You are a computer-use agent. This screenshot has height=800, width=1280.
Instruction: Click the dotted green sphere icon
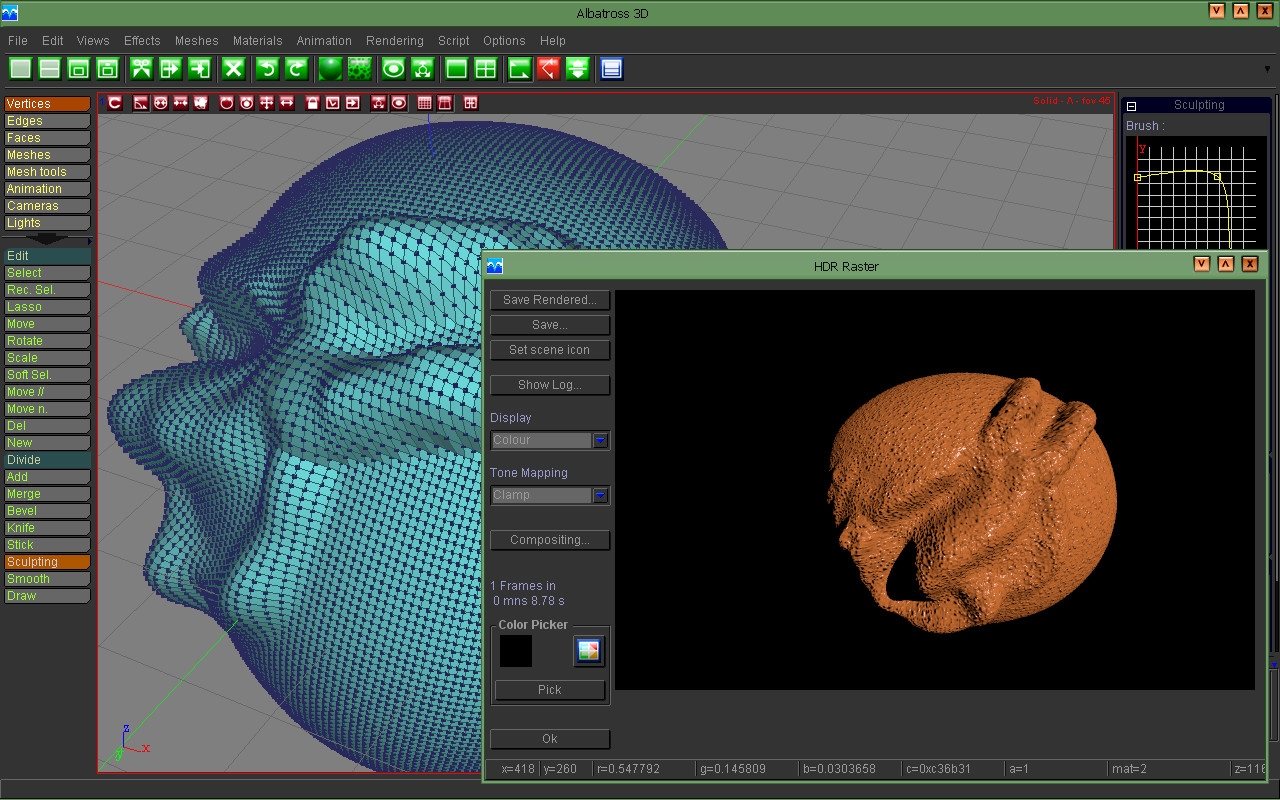[x=359, y=69]
